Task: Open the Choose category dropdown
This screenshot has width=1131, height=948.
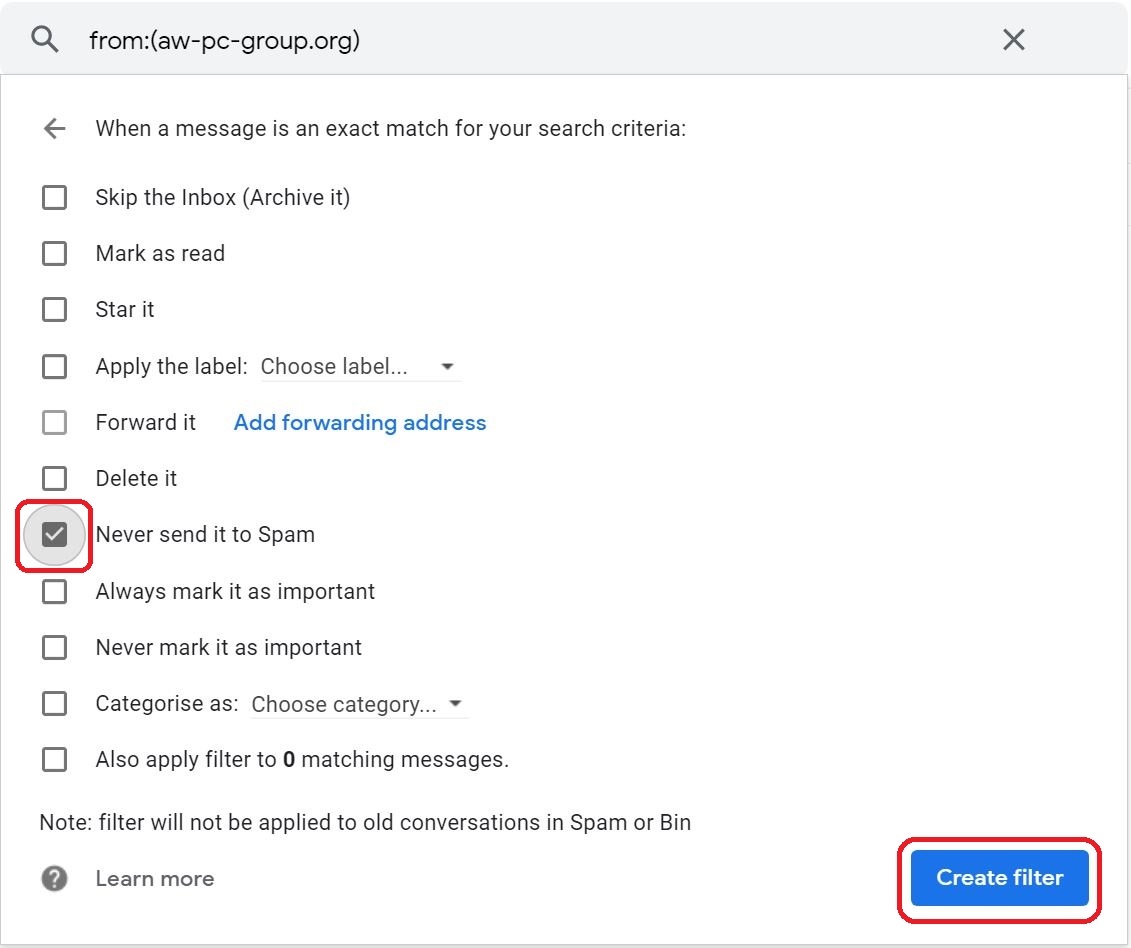Action: 358,704
